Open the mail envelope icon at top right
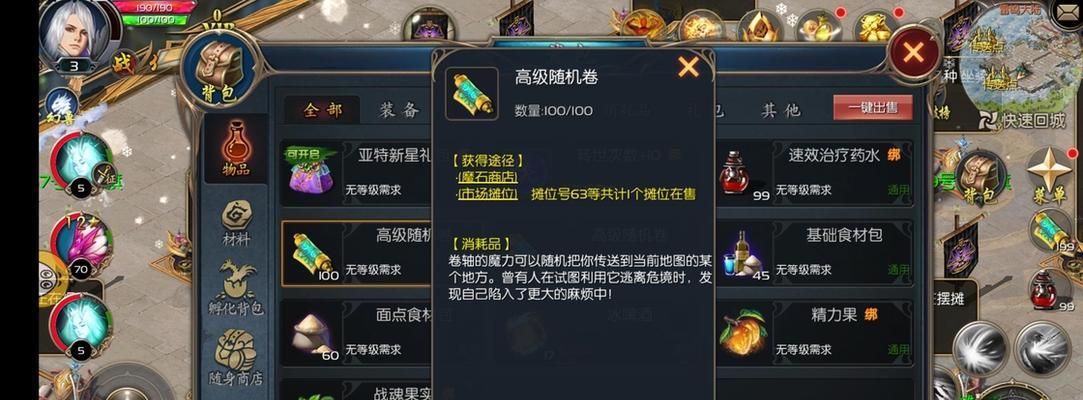Image resolution: width=1083 pixels, height=400 pixels. (1066, 12)
